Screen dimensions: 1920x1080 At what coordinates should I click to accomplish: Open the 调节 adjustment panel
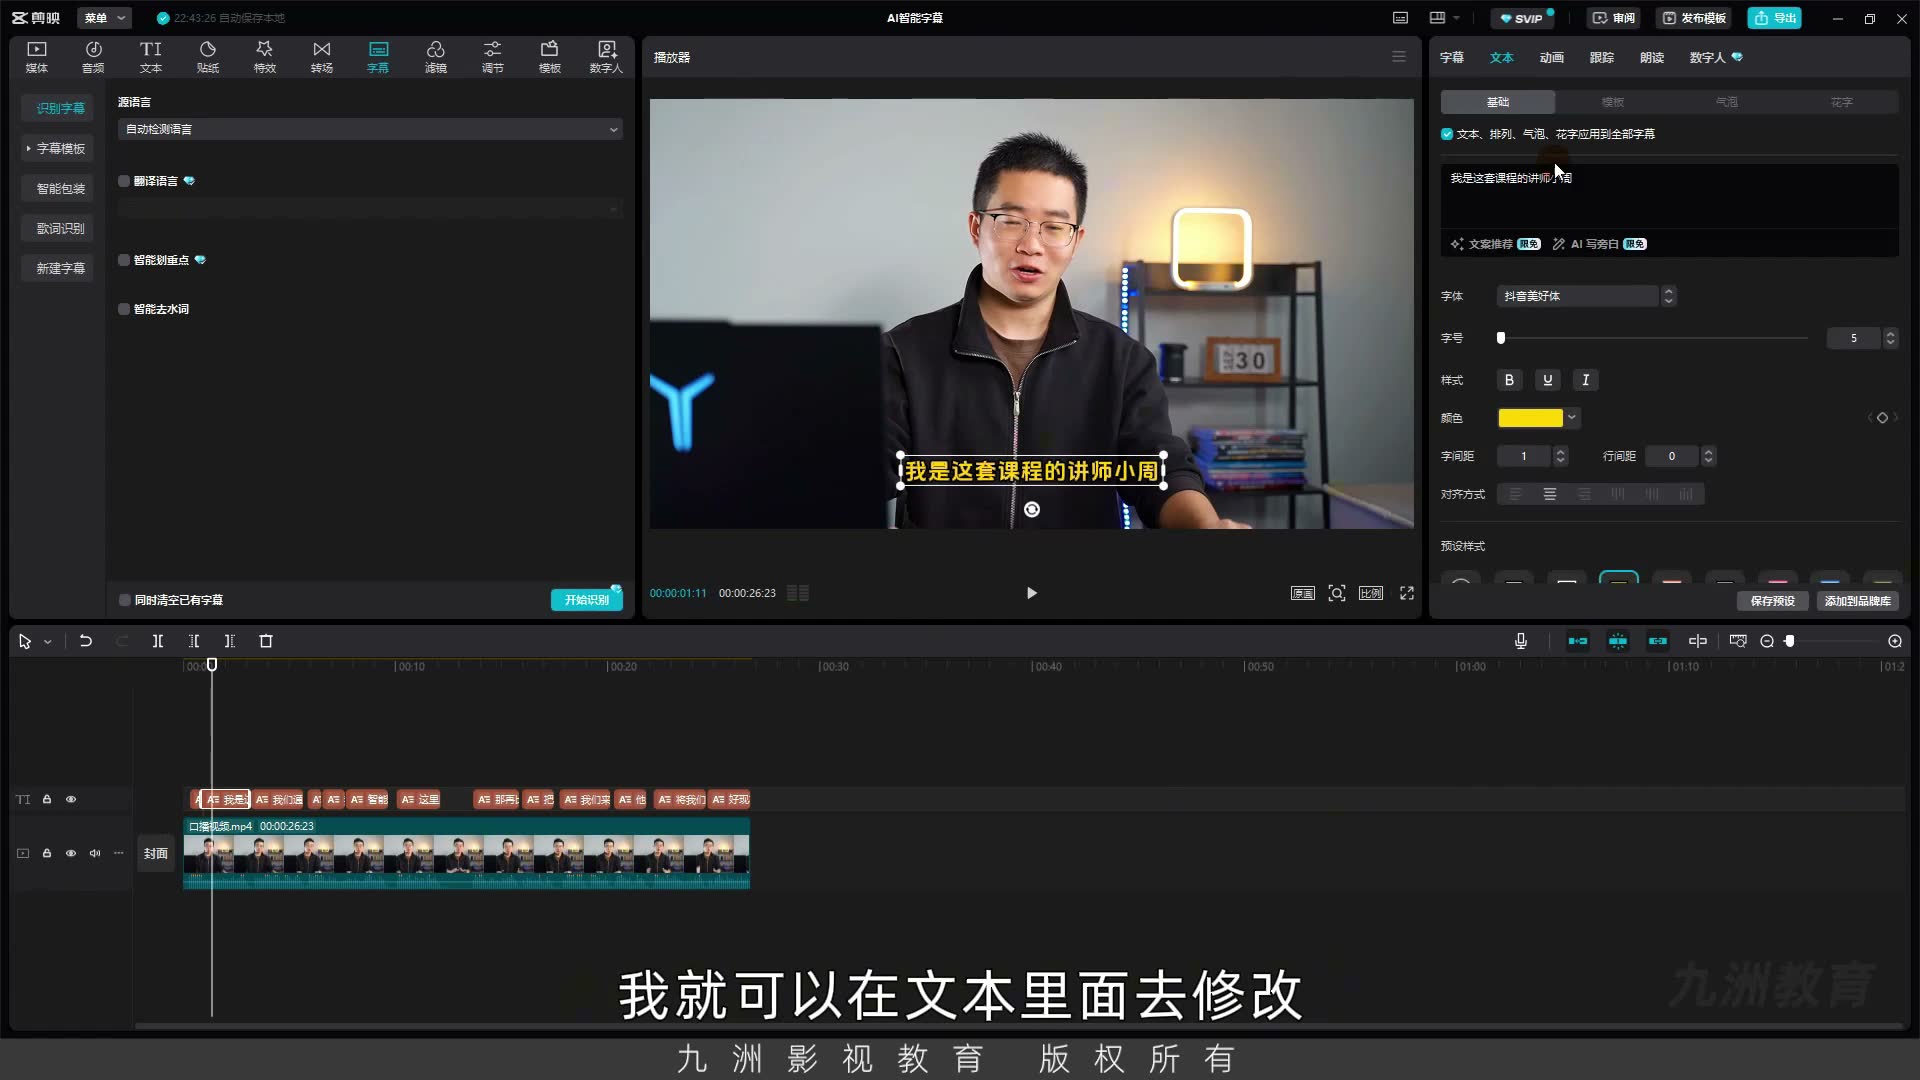(x=492, y=57)
